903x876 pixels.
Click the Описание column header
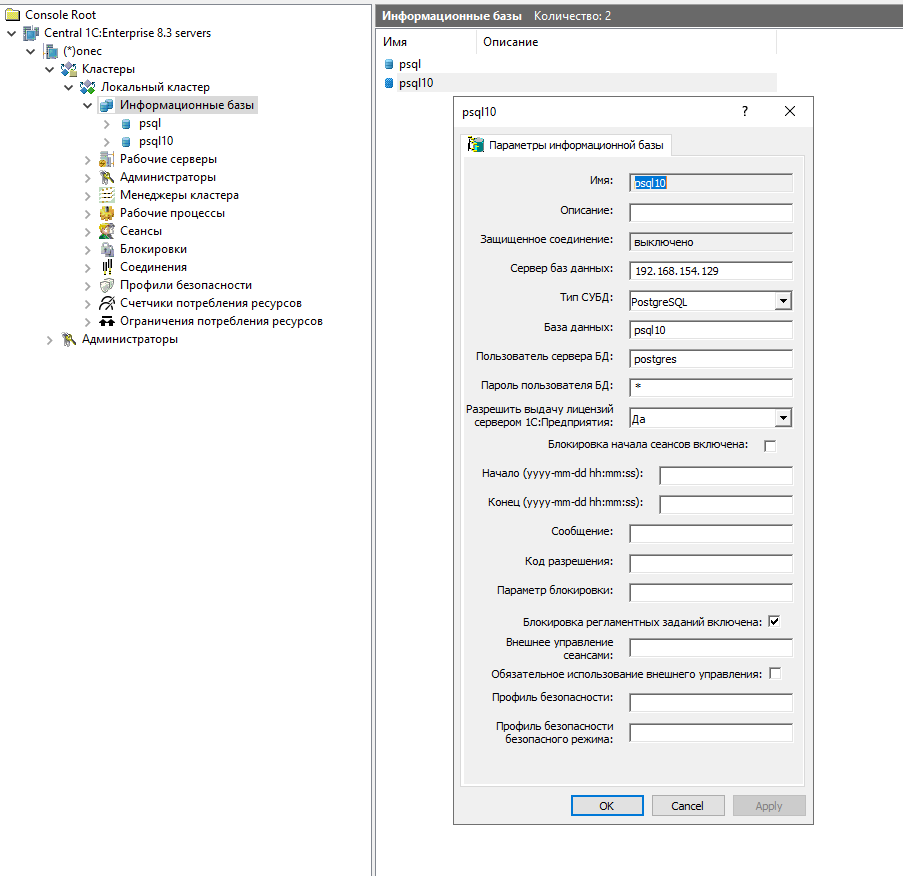coord(627,42)
